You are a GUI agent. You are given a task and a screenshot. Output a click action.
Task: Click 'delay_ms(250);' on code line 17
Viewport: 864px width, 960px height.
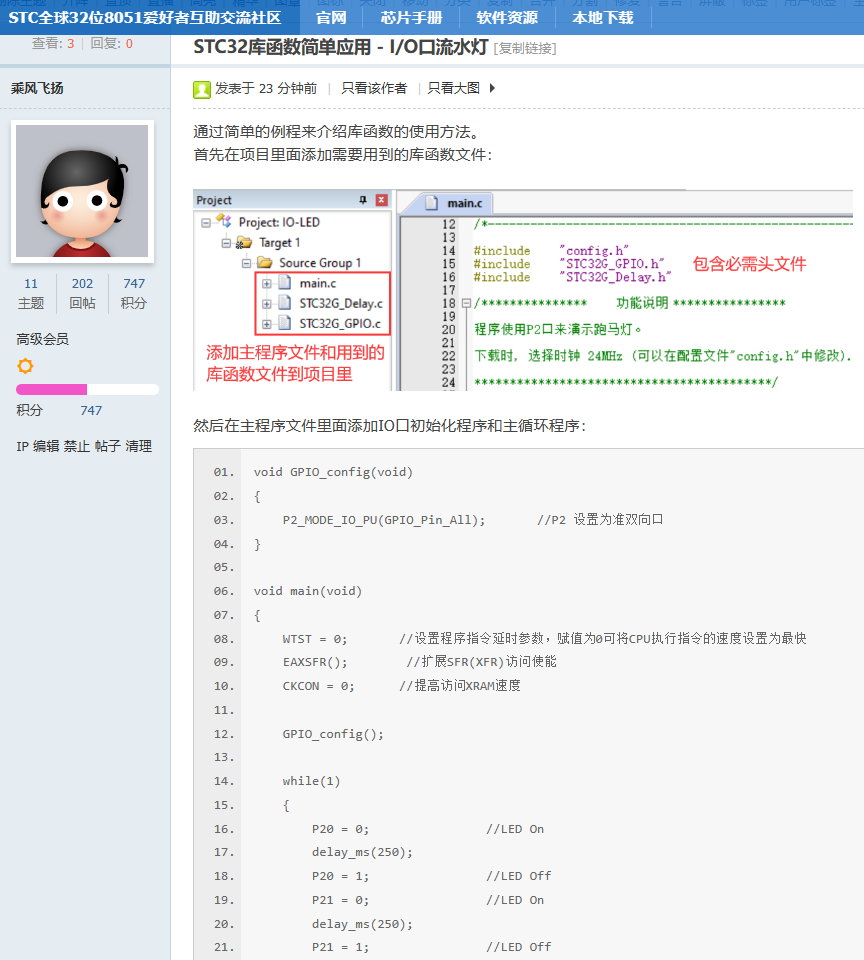coord(362,852)
